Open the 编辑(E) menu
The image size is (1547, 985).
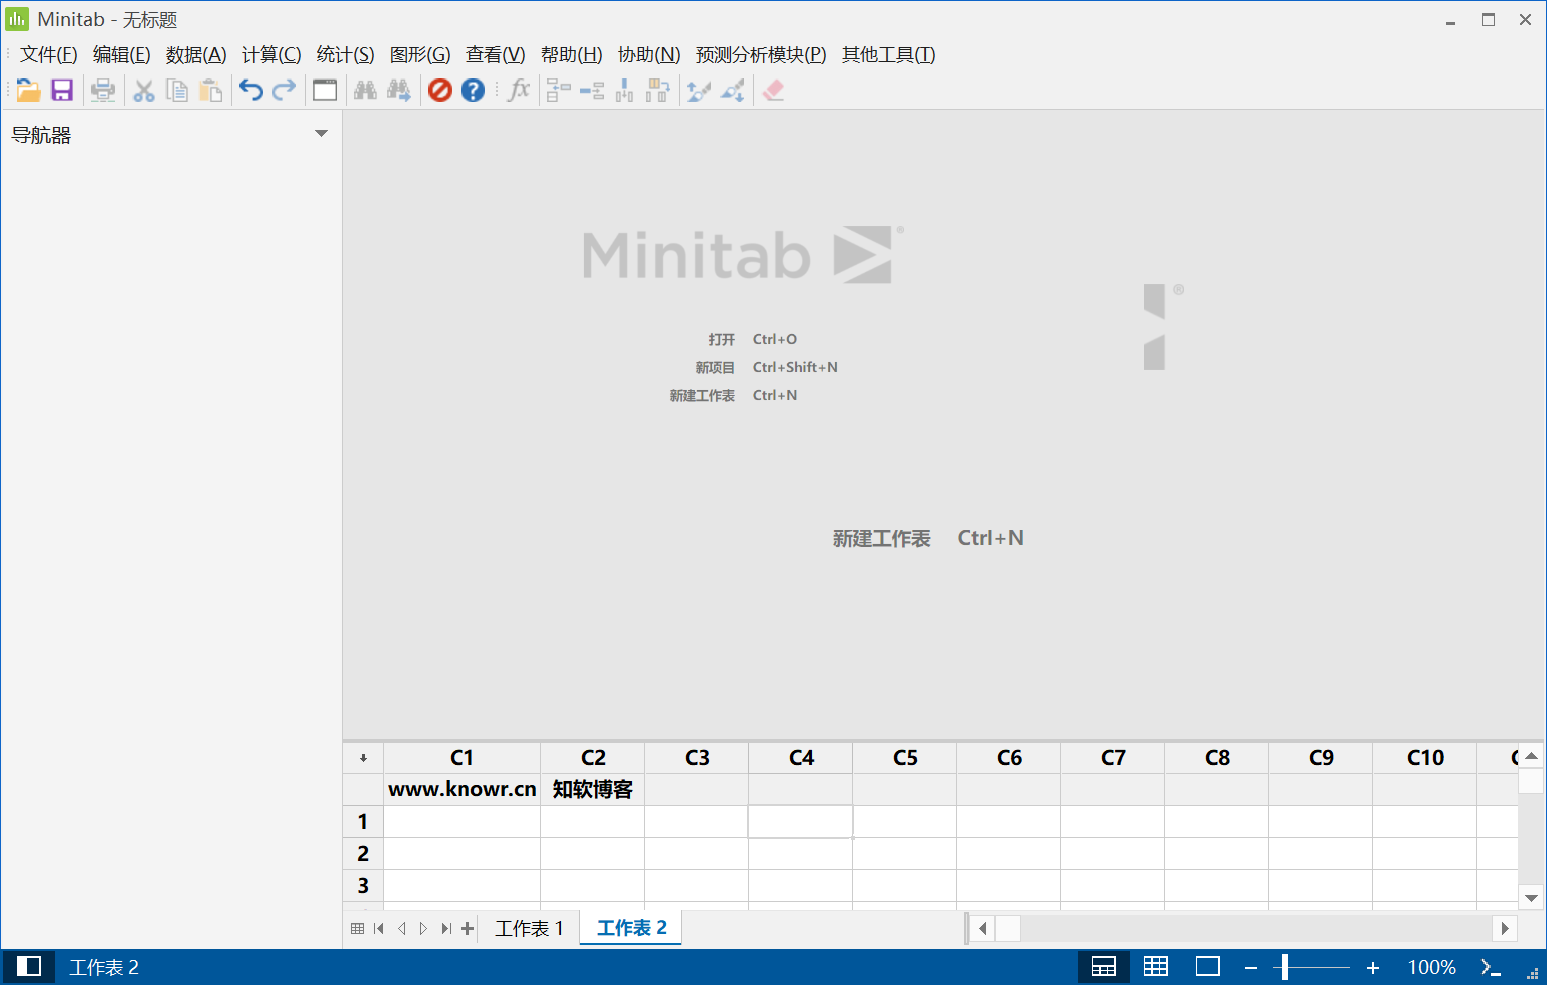(122, 55)
